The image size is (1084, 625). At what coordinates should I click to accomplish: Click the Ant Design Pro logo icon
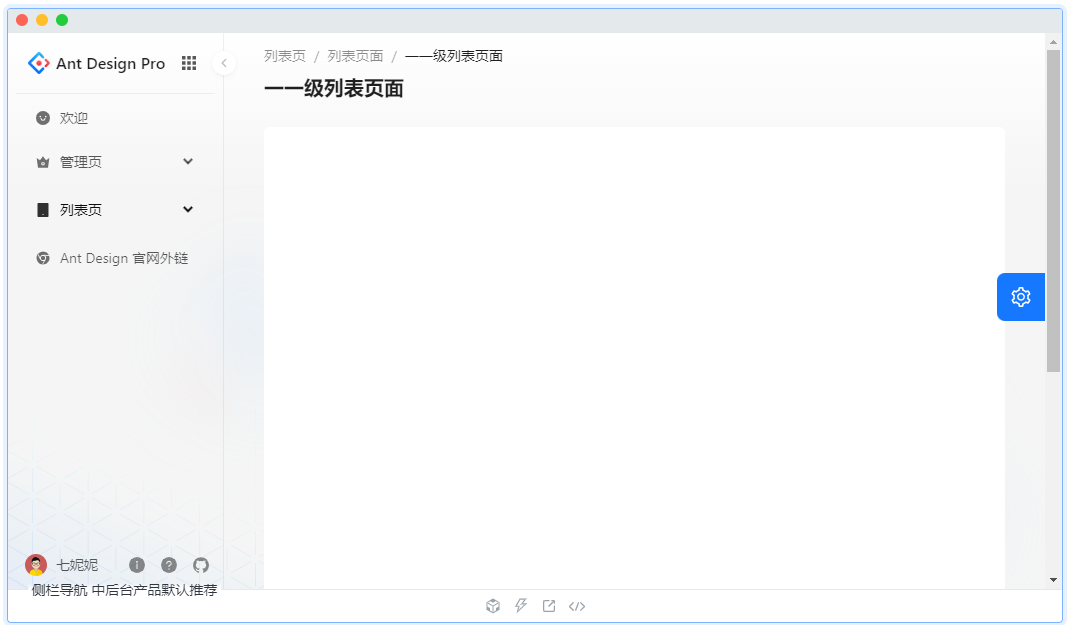[x=39, y=63]
